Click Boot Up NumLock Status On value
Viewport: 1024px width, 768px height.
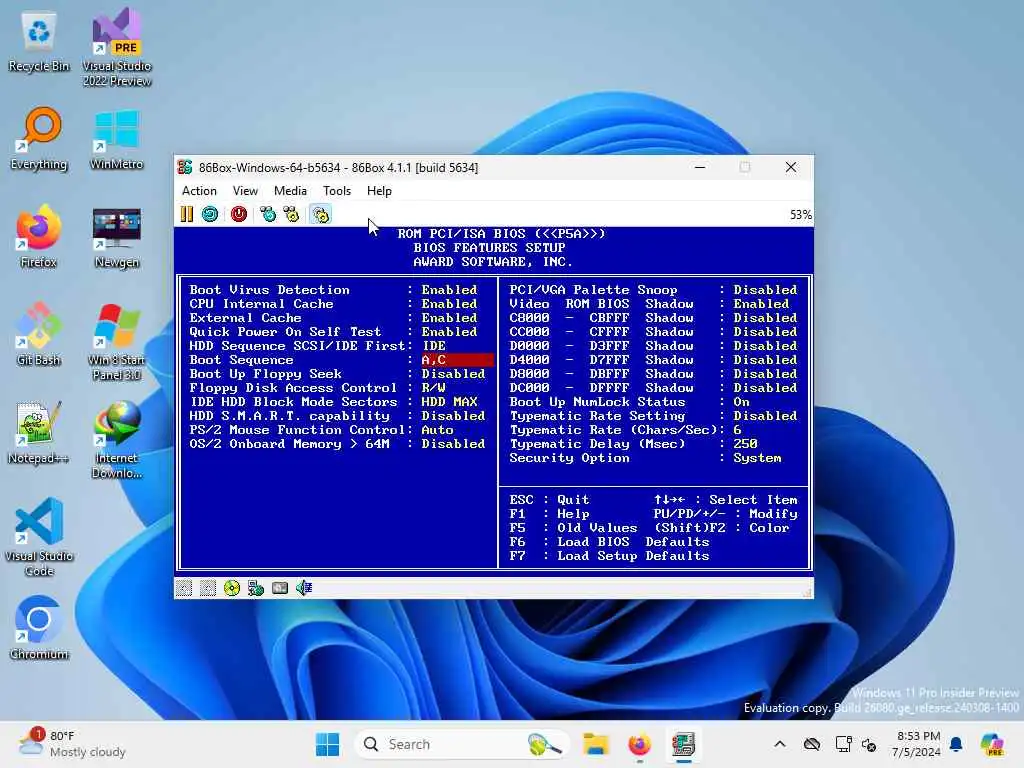741,402
